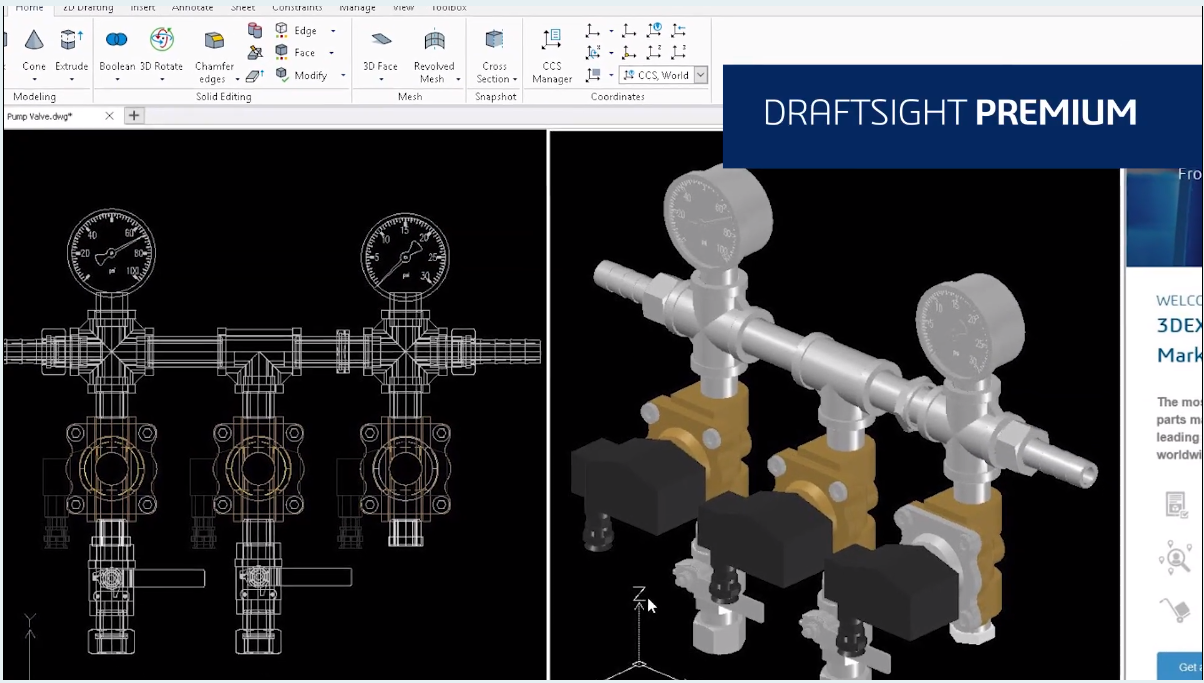Set CCS to World using the globe axis icon
Viewport: 1204px width, 683px height.
(654, 31)
